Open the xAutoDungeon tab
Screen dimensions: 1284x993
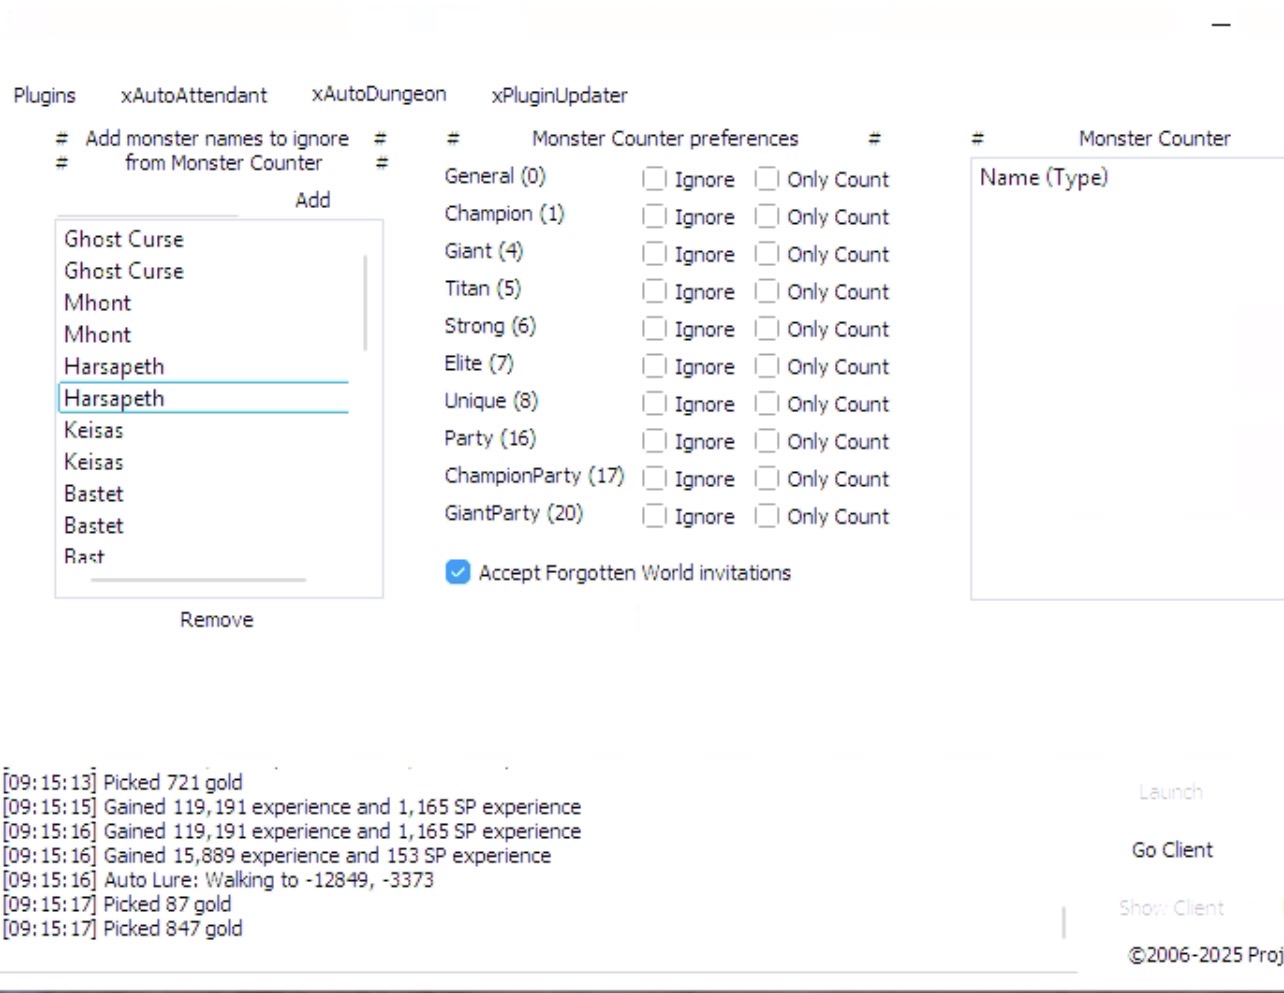click(x=379, y=95)
